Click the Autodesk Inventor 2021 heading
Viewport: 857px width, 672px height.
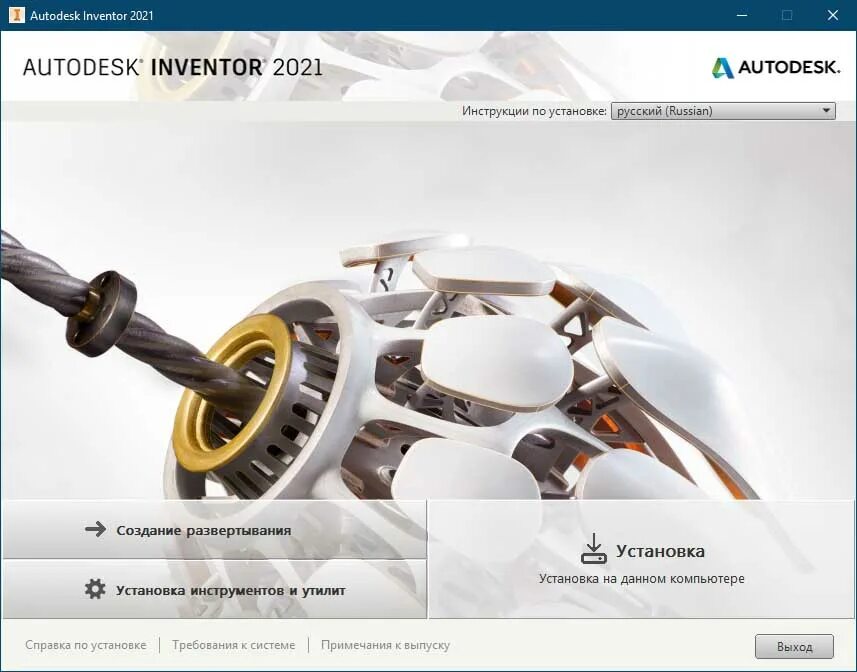point(172,67)
